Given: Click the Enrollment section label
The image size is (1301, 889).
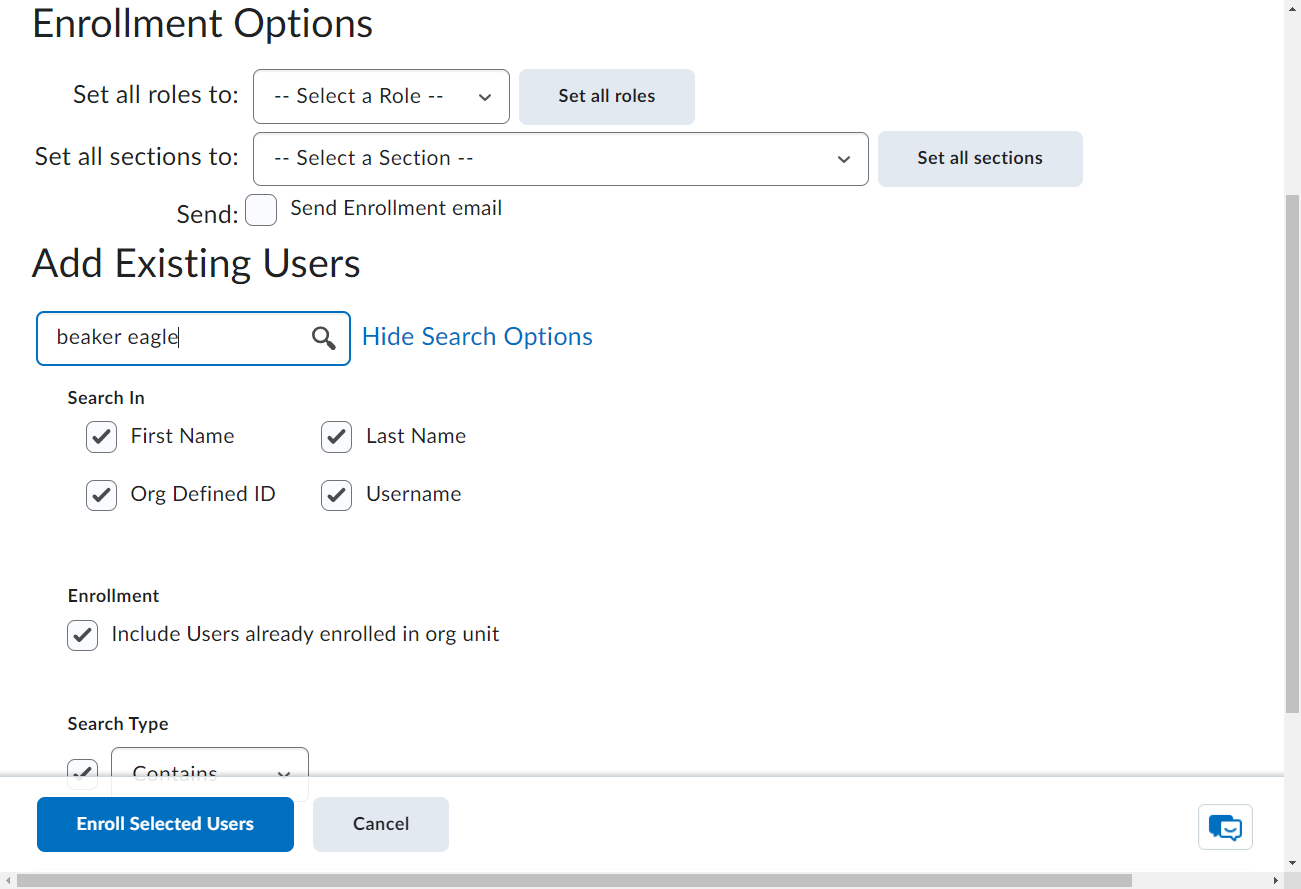Looking at the screenshot, I should (114, 596).
